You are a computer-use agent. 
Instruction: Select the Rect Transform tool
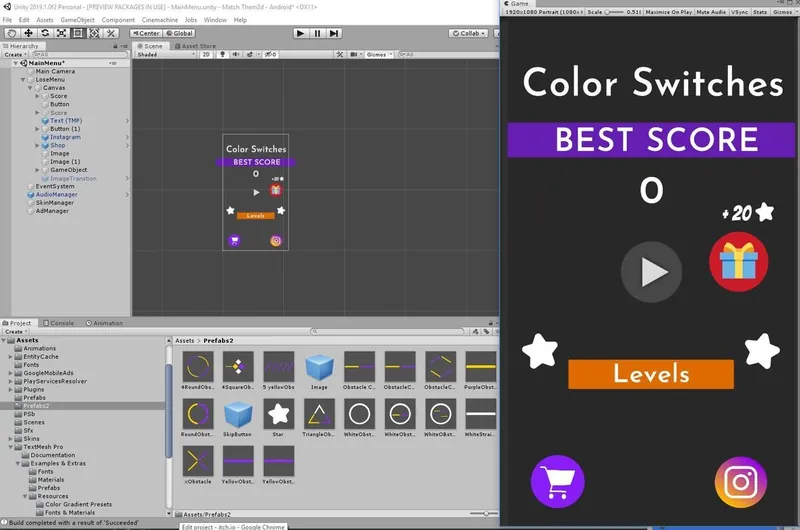point(78,33)
